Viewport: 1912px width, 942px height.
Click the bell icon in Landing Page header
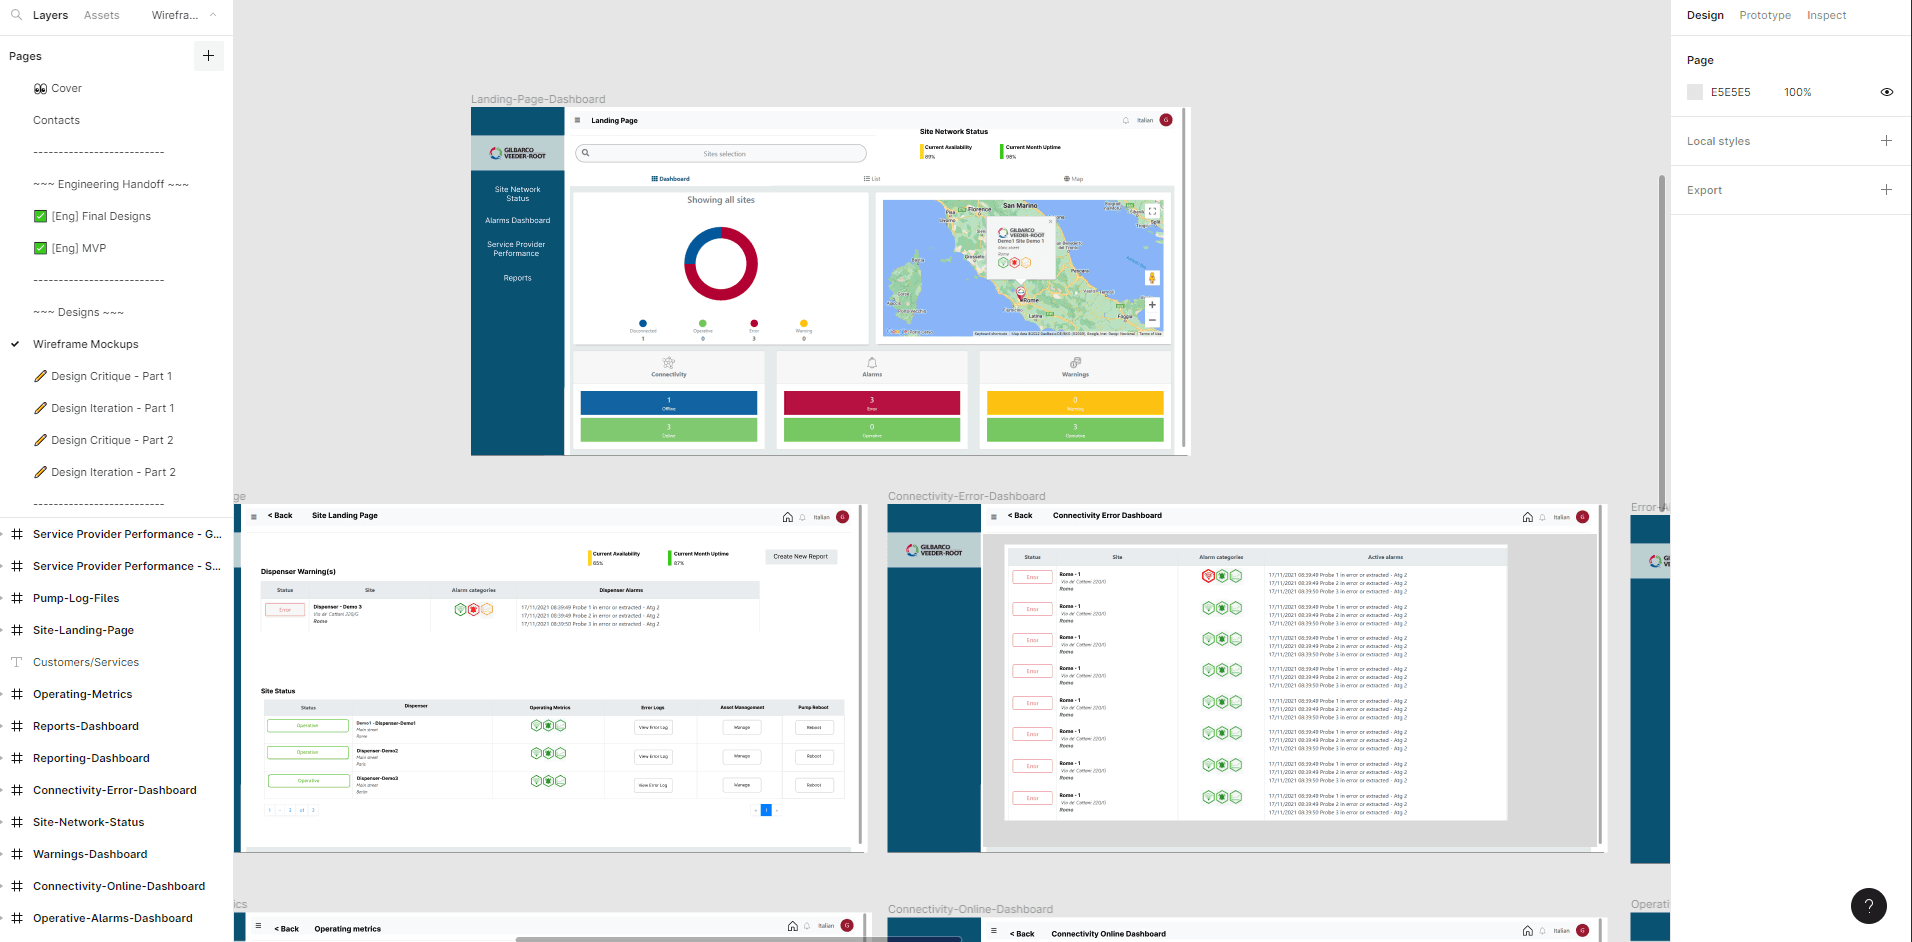coord(1126,120)
